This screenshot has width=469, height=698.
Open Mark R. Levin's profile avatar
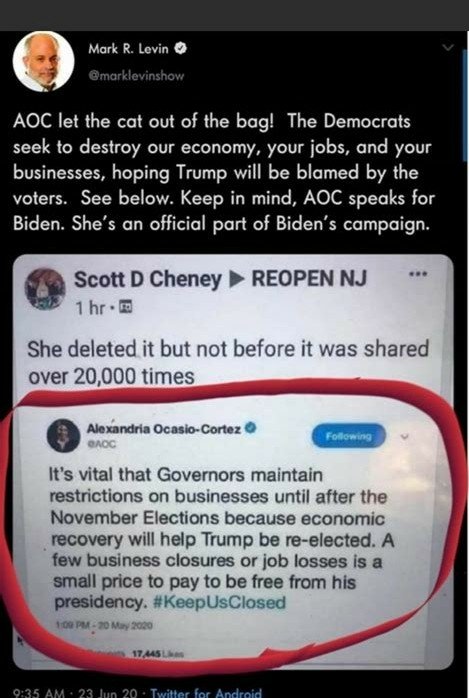tap(43, 62)
